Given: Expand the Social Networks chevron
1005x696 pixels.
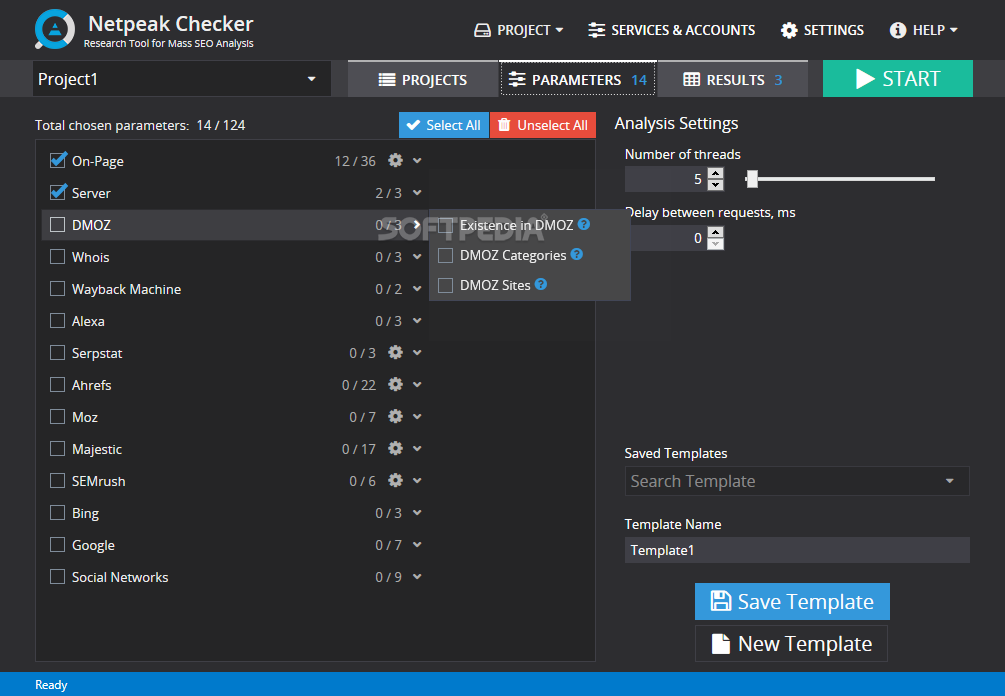Looking at the screenshot, I should click(x=417, y=577).
